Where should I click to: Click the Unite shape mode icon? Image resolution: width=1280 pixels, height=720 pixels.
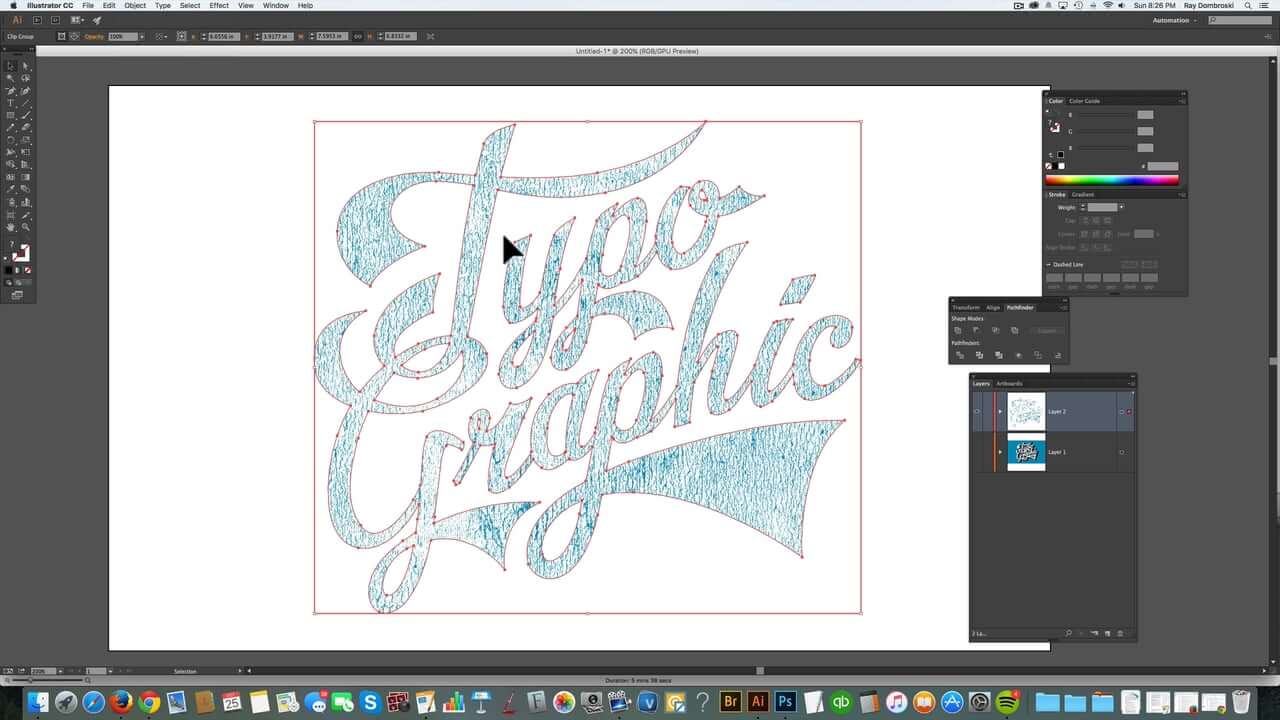pyautogui.click(x=958, y=330)
